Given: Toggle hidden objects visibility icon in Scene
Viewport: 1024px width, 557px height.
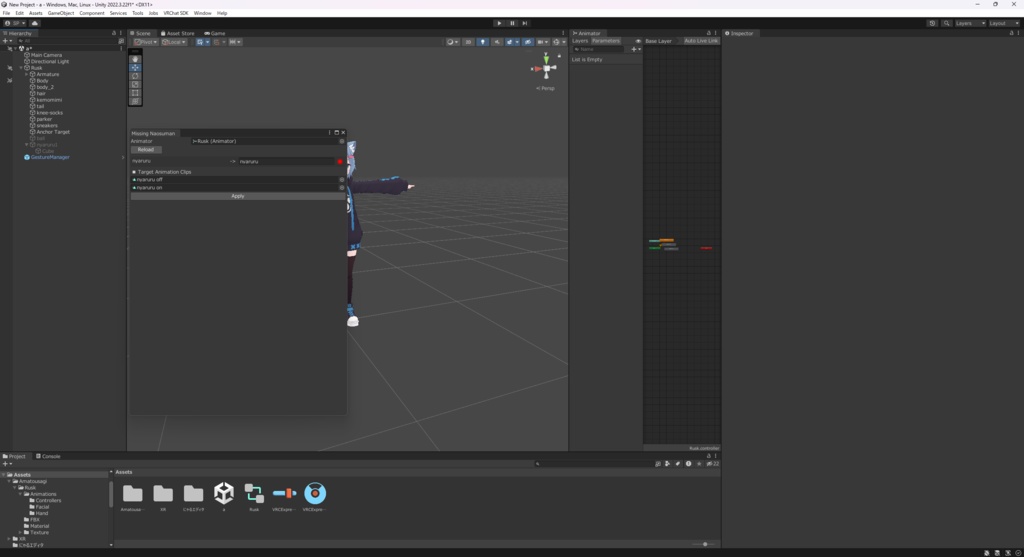Looking at the screenshot, I should [528, 42].
